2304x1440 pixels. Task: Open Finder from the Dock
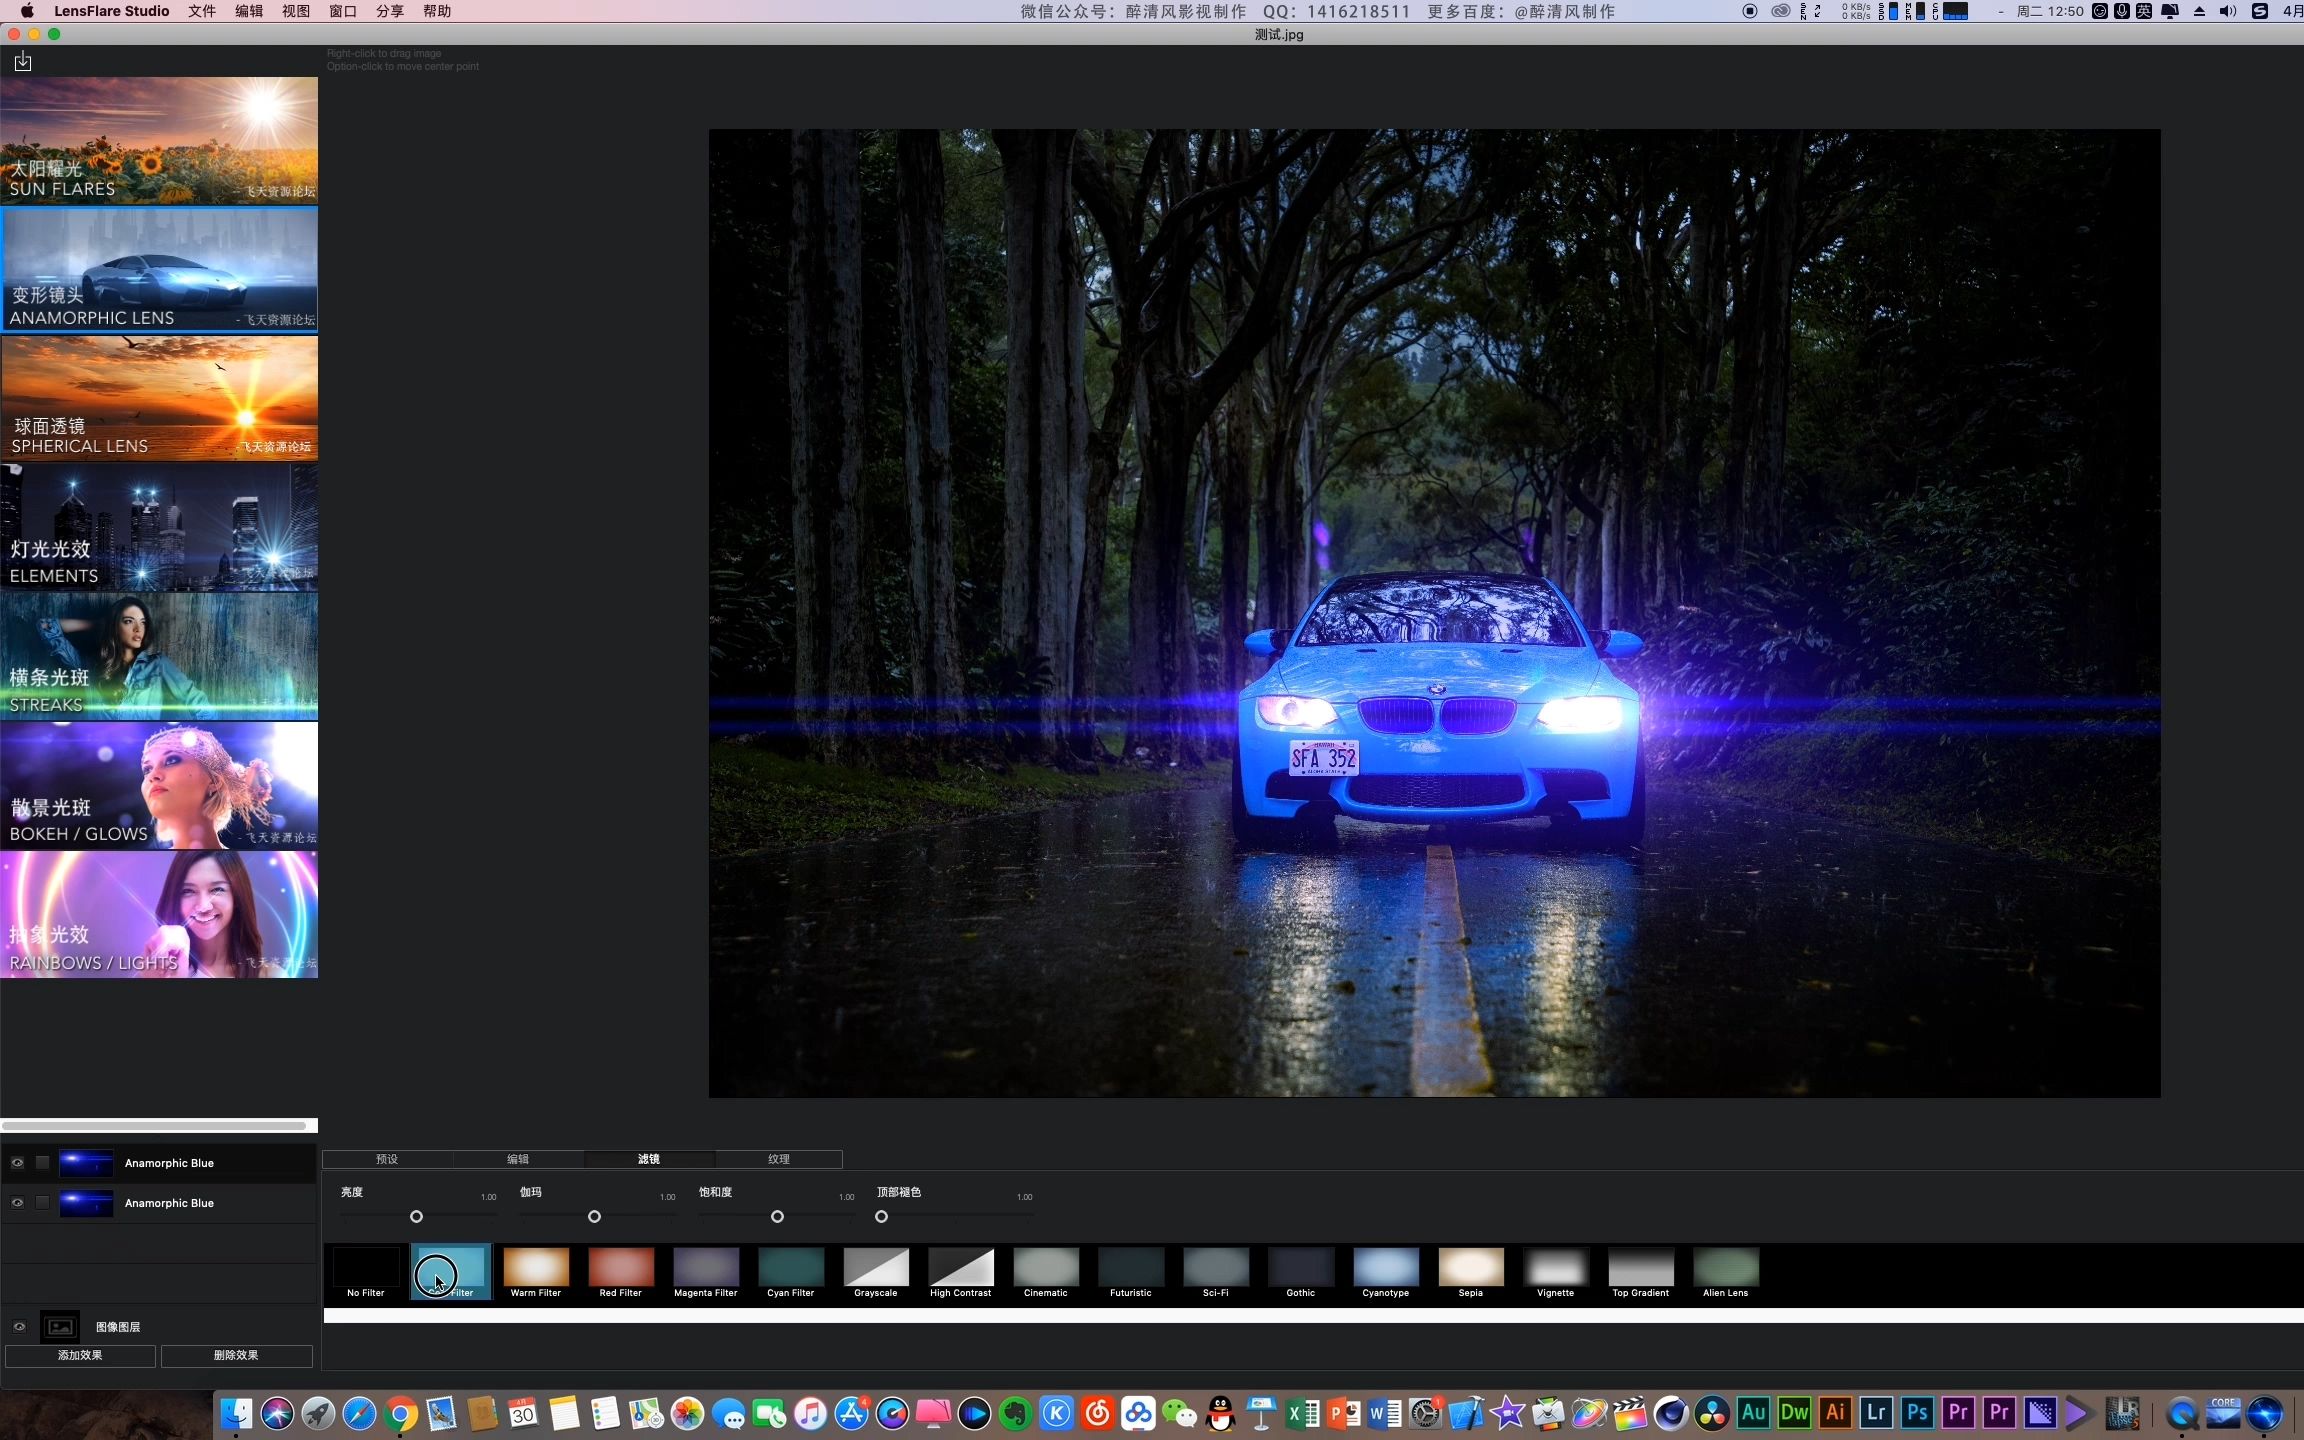tap(236, 1414)
